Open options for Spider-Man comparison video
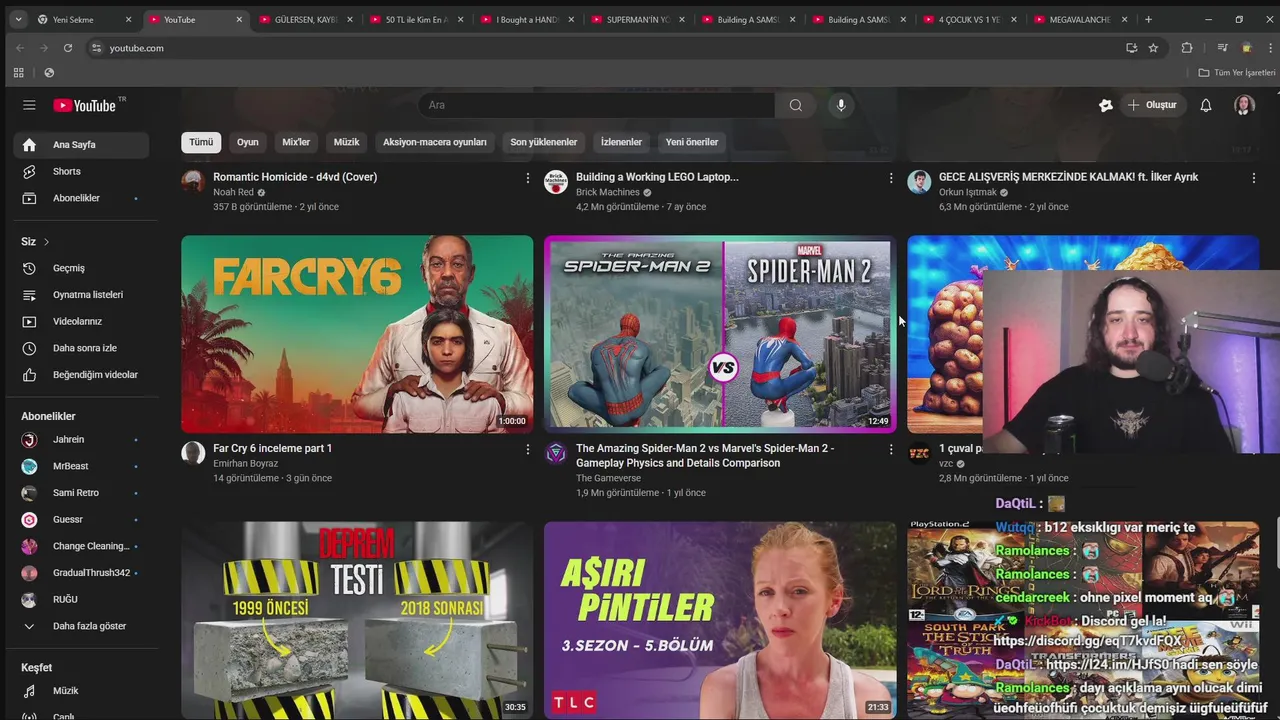This screenshot has height=720, width=1280. pyautogui.click(x=891, y=450)
